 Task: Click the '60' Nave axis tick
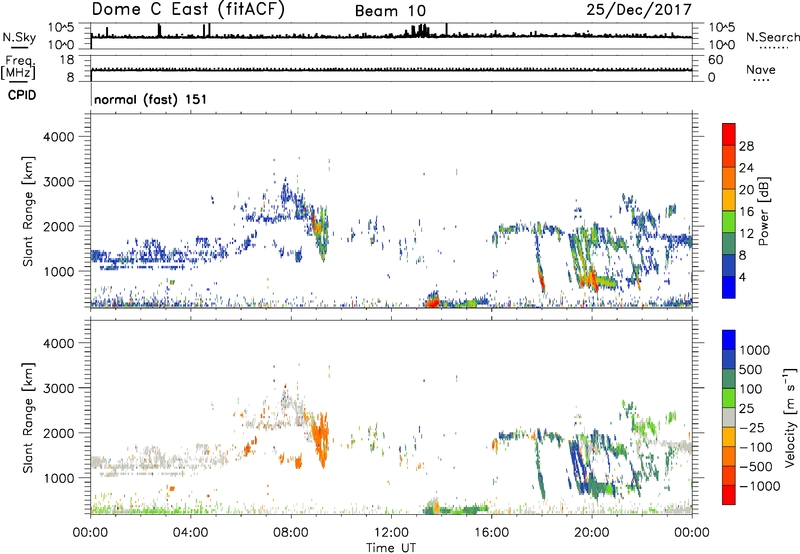(x=715, y=60)
